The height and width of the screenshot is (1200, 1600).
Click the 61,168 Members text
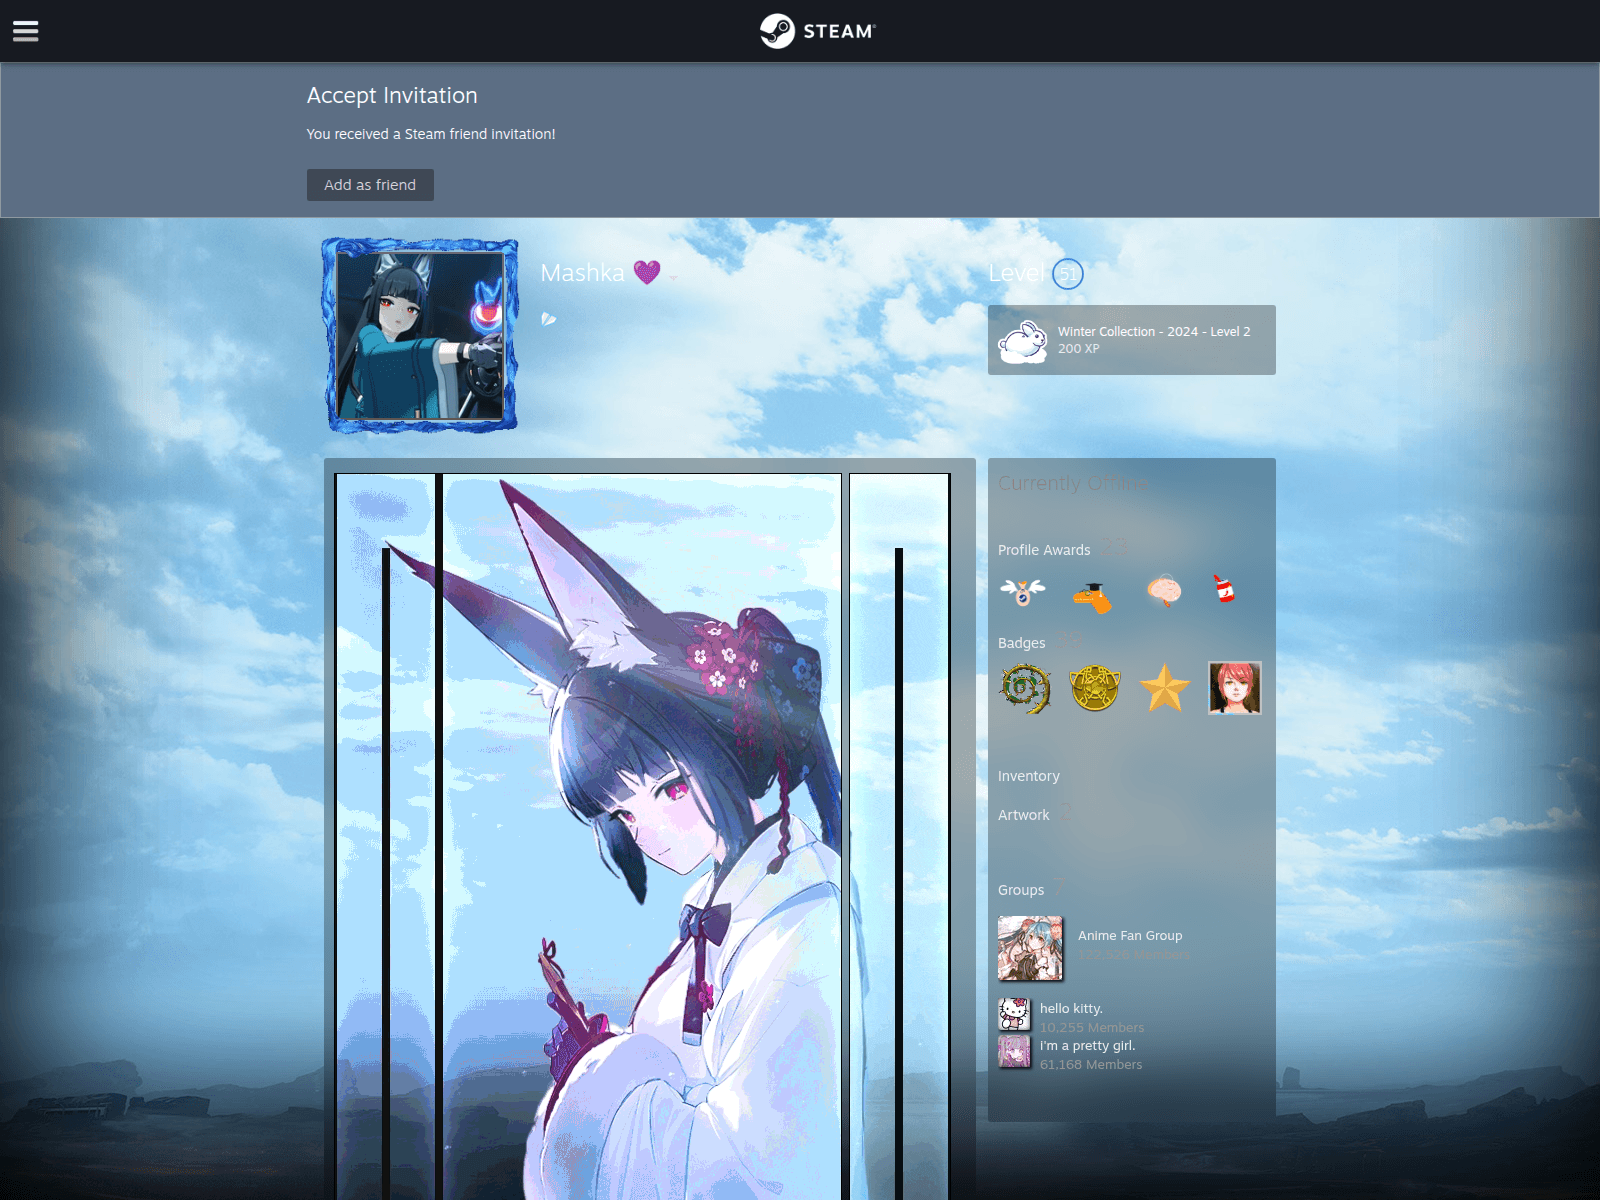(x=1091, y=1065)
